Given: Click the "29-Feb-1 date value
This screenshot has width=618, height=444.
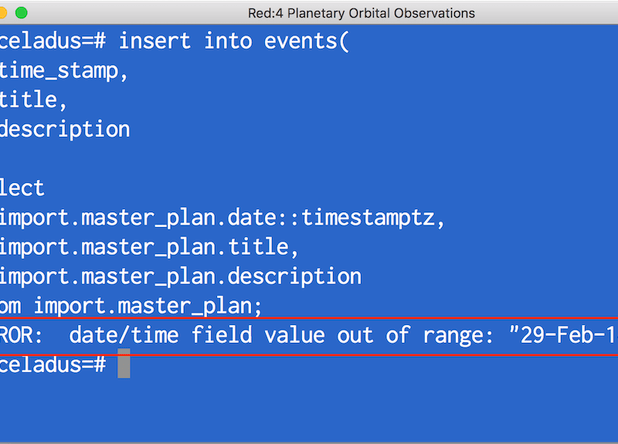Looking at the screenshot, I should coord(564,335).
